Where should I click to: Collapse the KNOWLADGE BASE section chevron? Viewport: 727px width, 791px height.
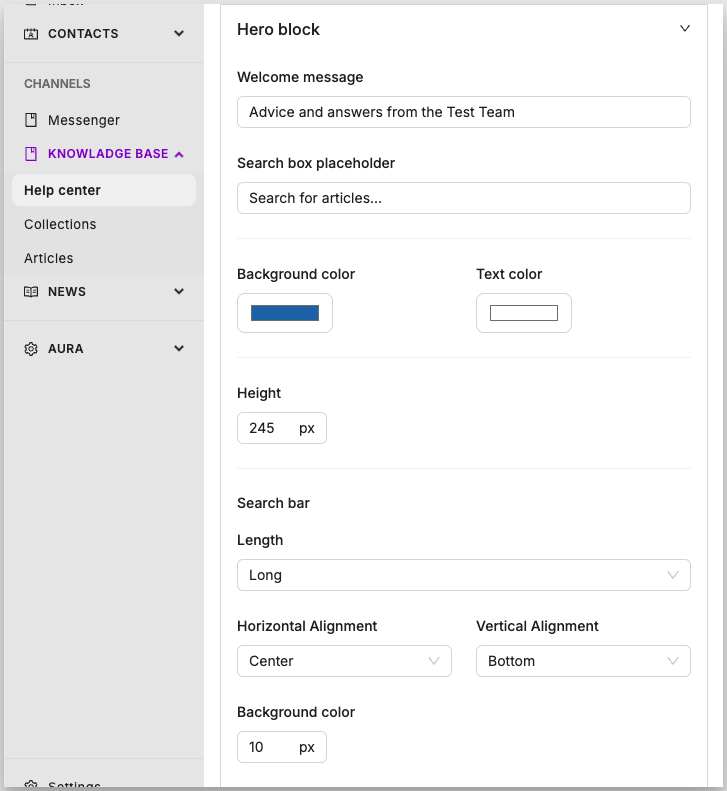[179, 154]
